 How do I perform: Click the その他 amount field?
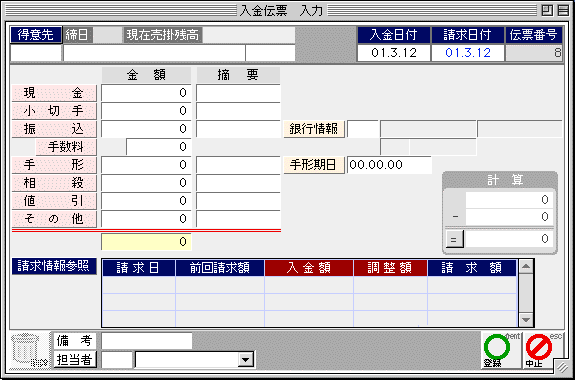(x=146, y=219)
